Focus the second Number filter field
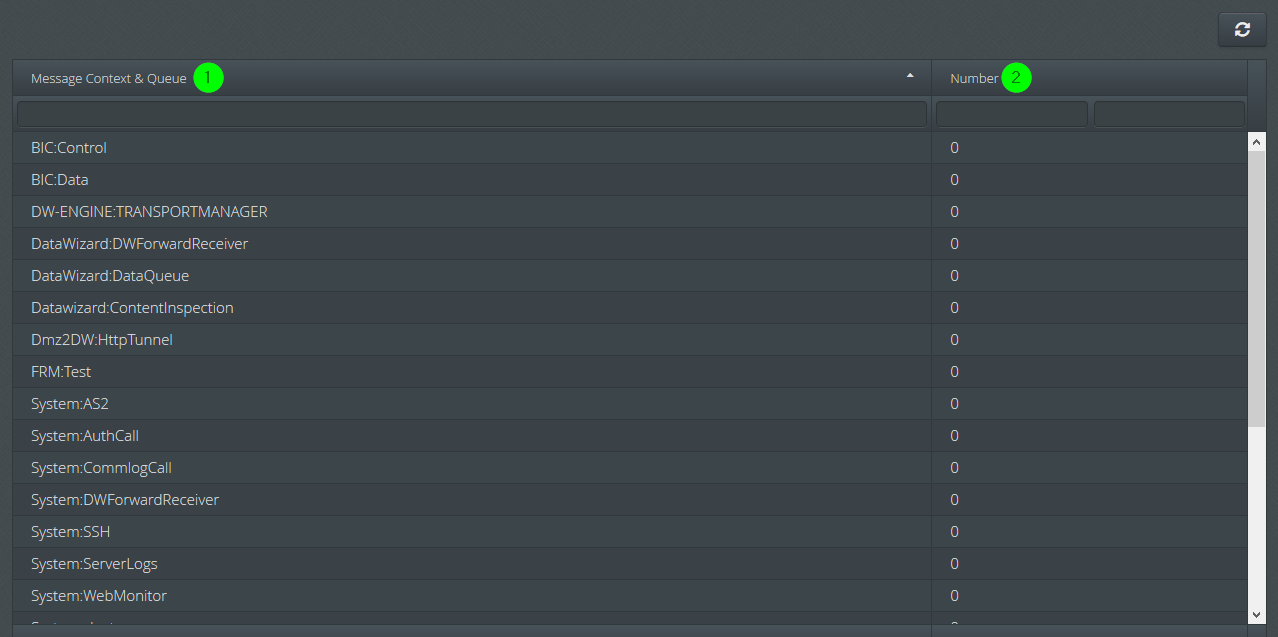 [x=1169, y=114]
